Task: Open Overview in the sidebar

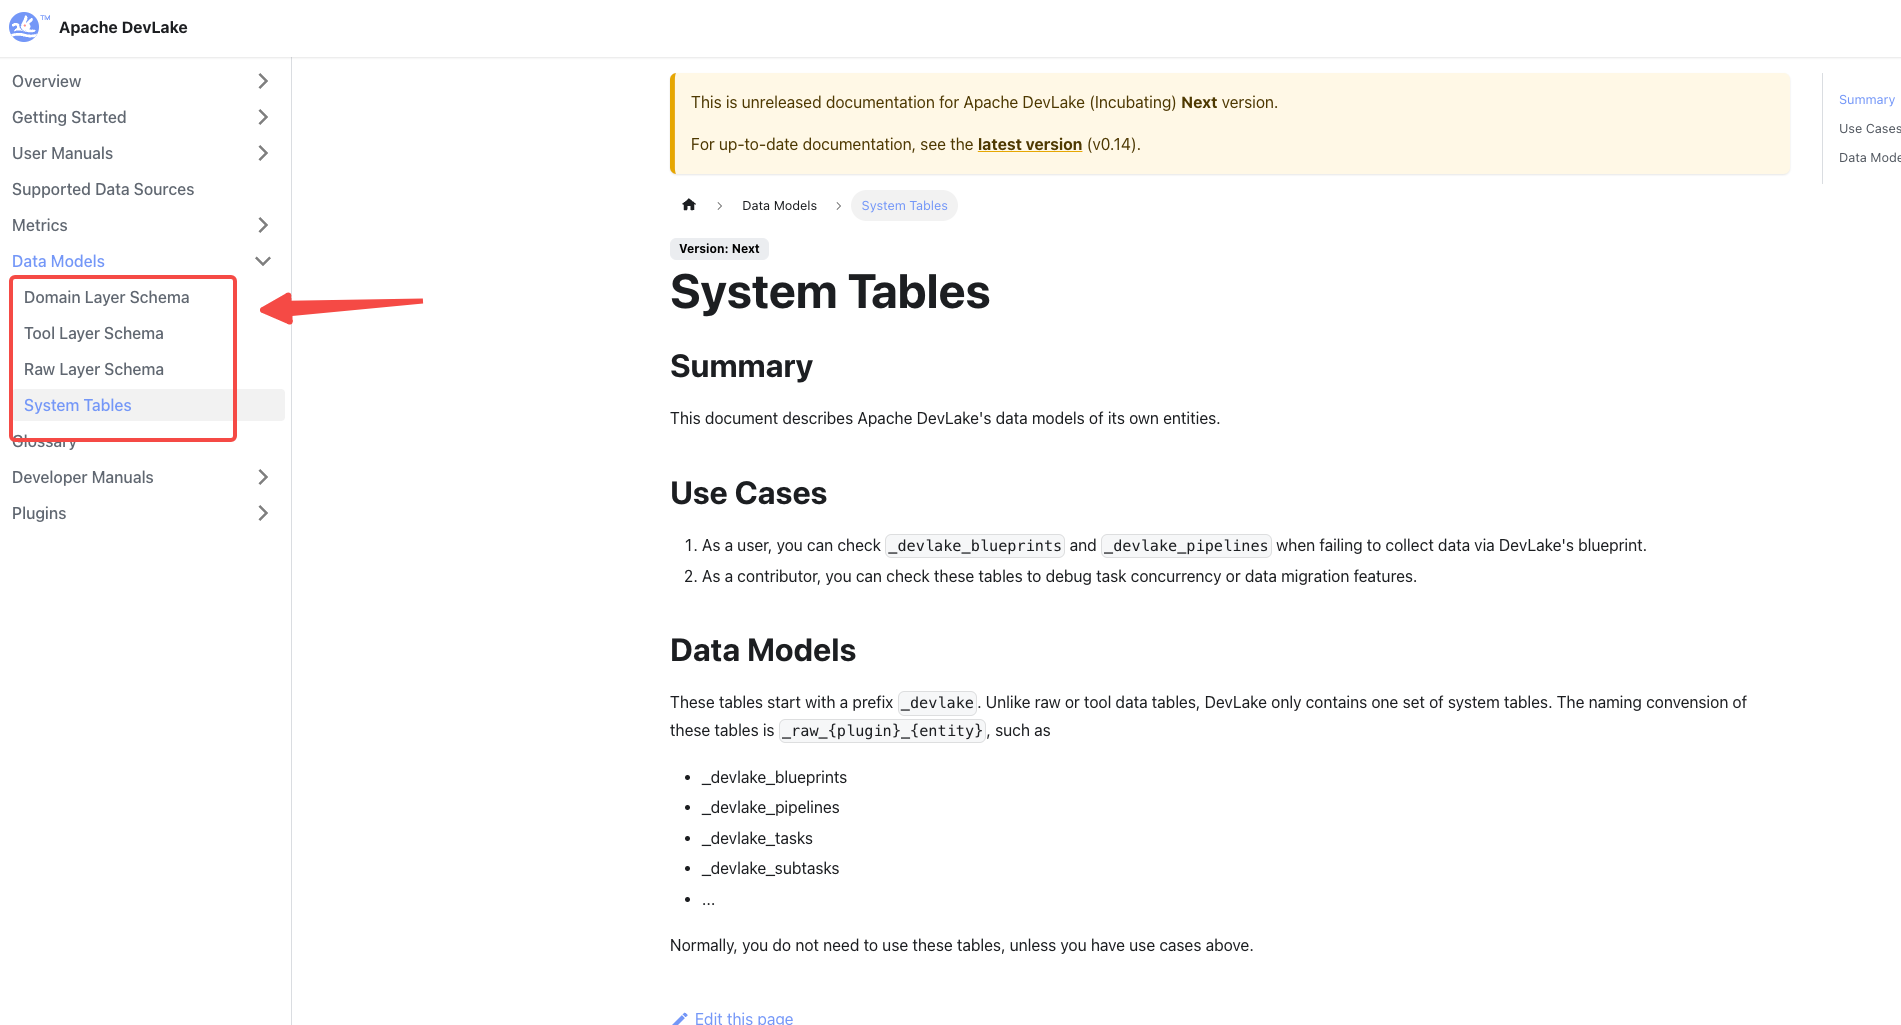Action: [47, 81]
